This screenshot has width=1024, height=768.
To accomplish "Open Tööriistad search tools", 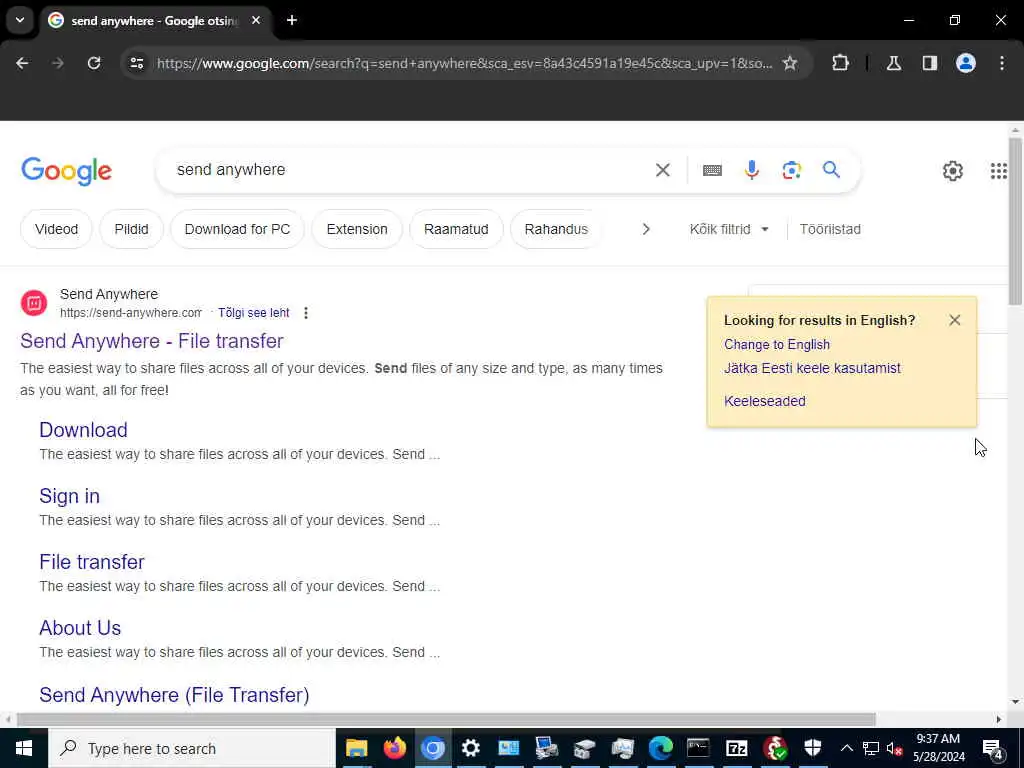I will coord(830,229).
